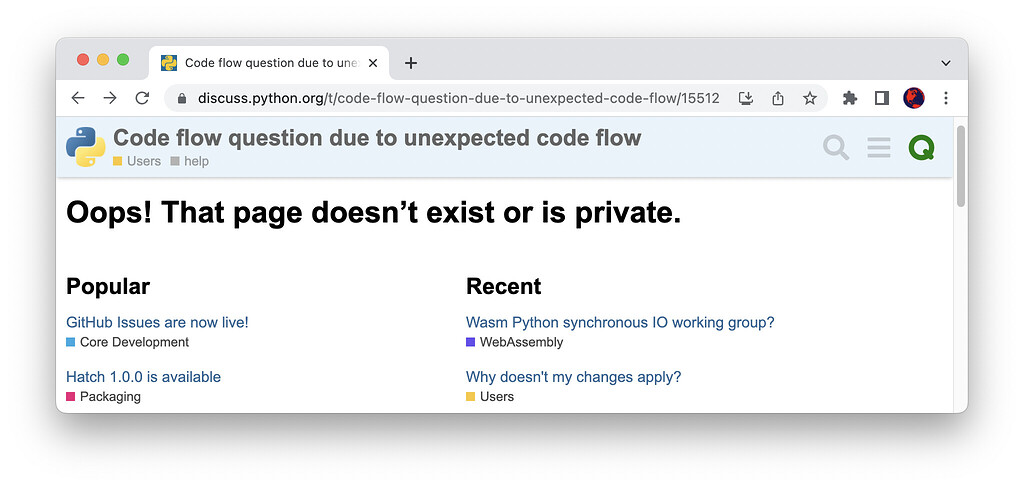Open Chrome three-dot menu
Viewport: 1024px width, 487px height.
coord(946,99)
